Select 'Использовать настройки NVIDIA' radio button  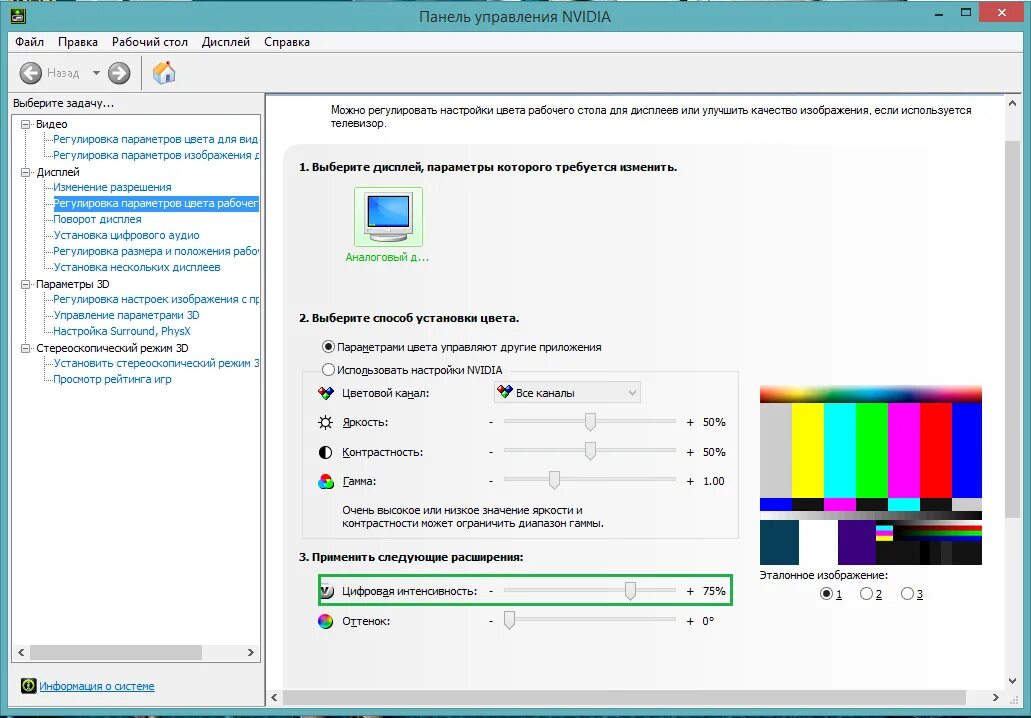tap(328, 370)
